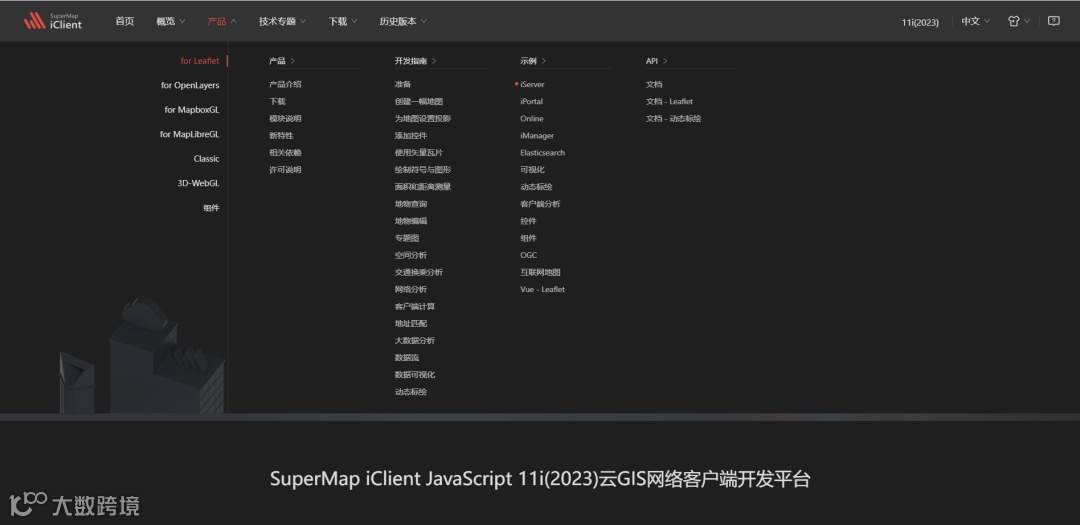The width and height of the screenshot is (1080, 525).
Task: Open the 交通换乘分析 guide
Action: [419, 272]
